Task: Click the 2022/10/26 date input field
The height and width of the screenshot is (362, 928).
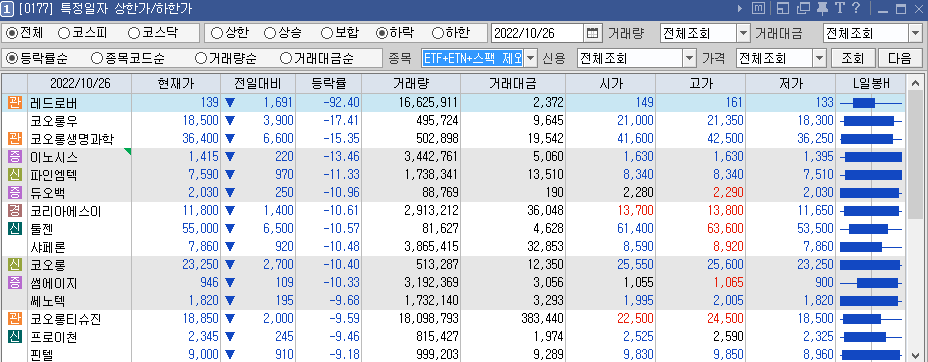Action: (538, 33)
